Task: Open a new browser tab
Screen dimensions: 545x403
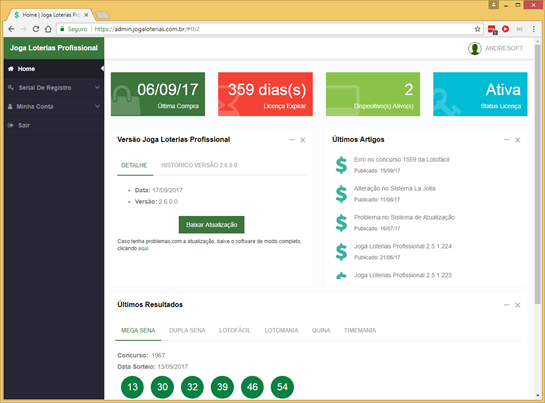Action: [103, 15]
